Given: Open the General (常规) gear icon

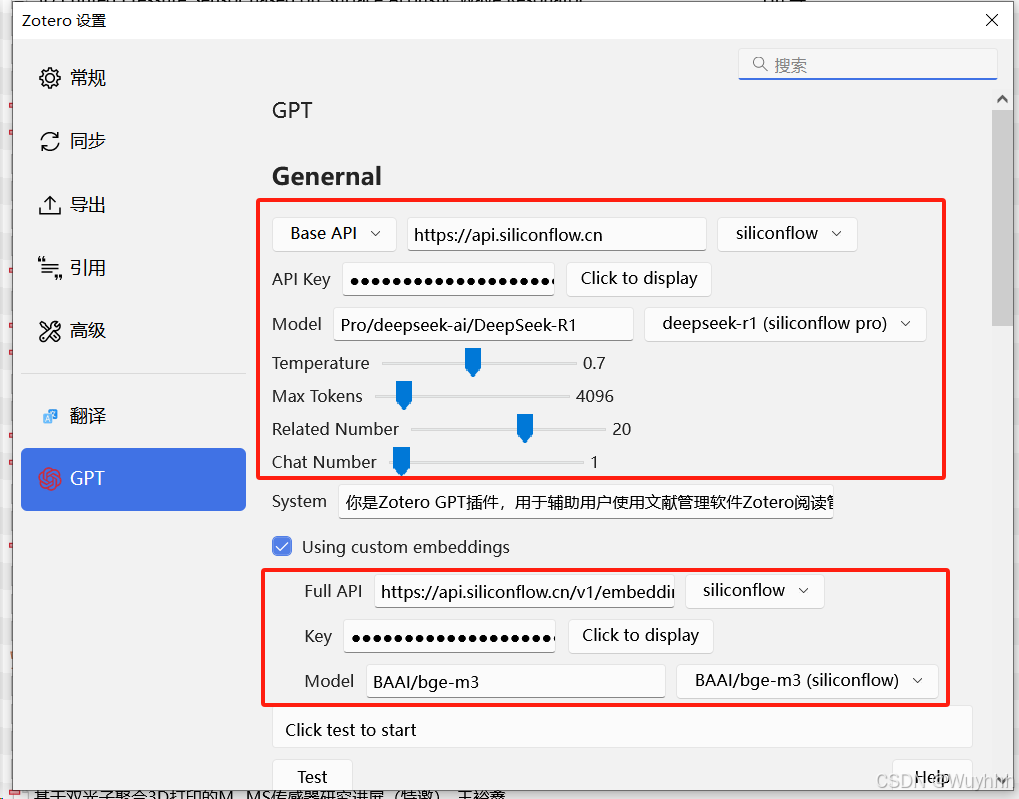Looking at the screenshot, I should (50, 78).
